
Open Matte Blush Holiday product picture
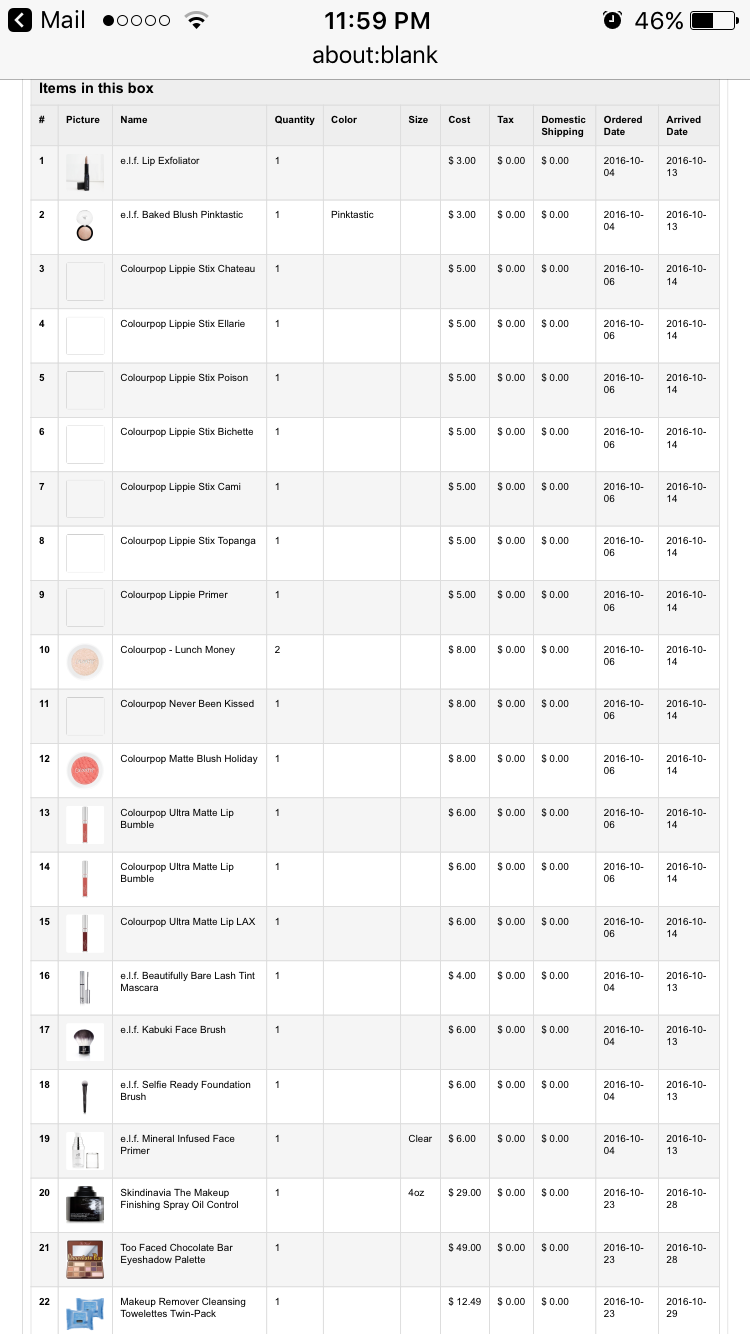85,770
